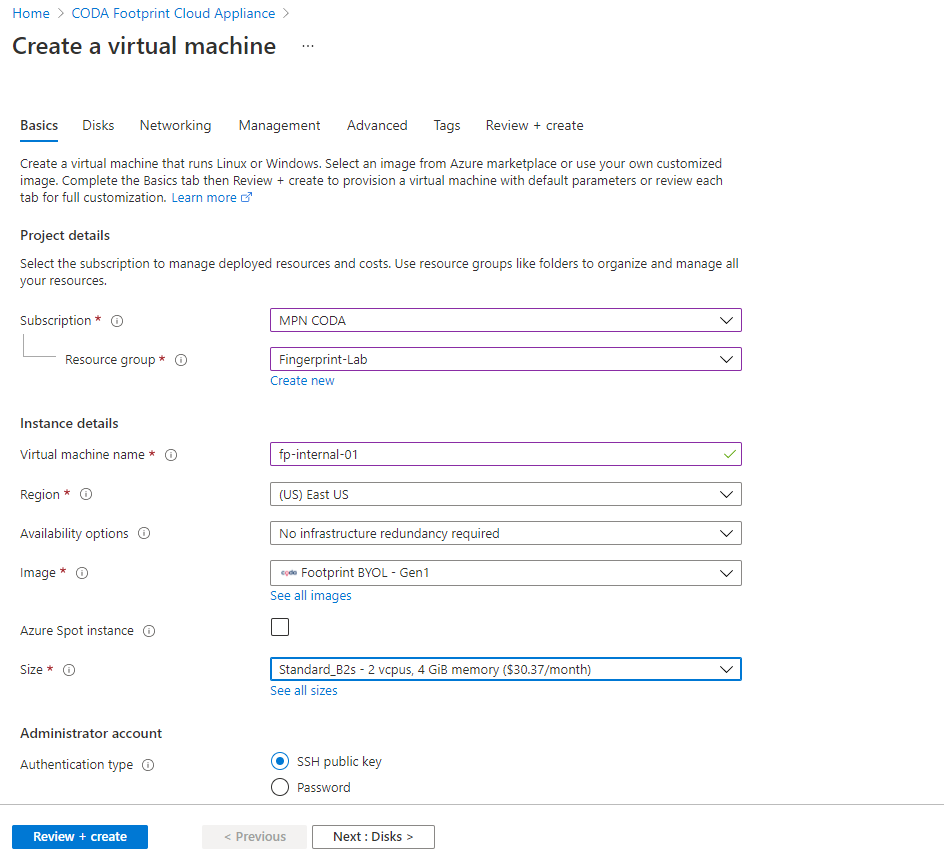Open the more options ellipsis beside the title
This screenshot has height=862, width=944.
308,46
